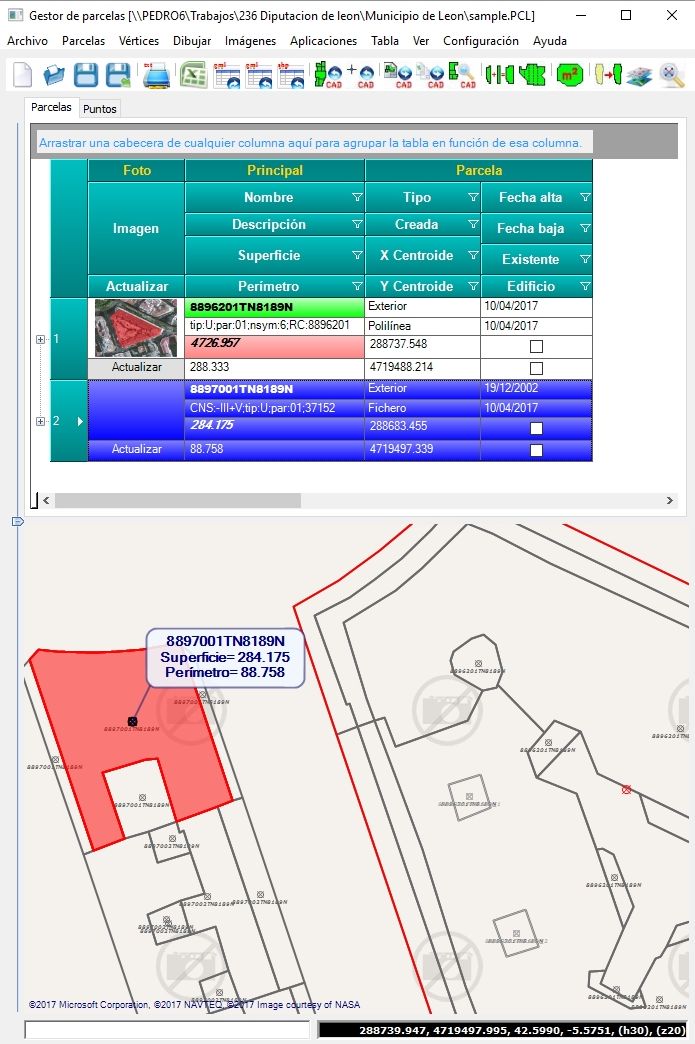Viewport: 695px width, 1044px height.
Task: Expand row 1 child records
Action: [x=41, y=340]
